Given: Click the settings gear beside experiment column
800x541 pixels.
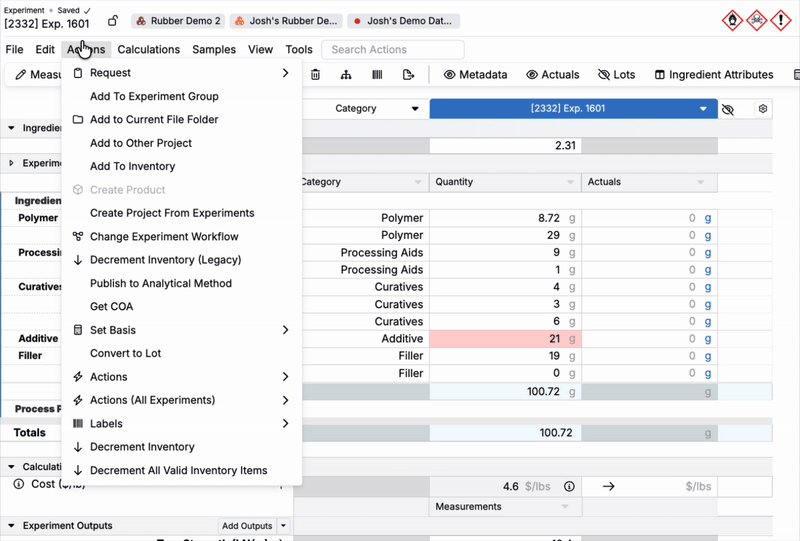Looking at the screenshot, I should point(763,109).
